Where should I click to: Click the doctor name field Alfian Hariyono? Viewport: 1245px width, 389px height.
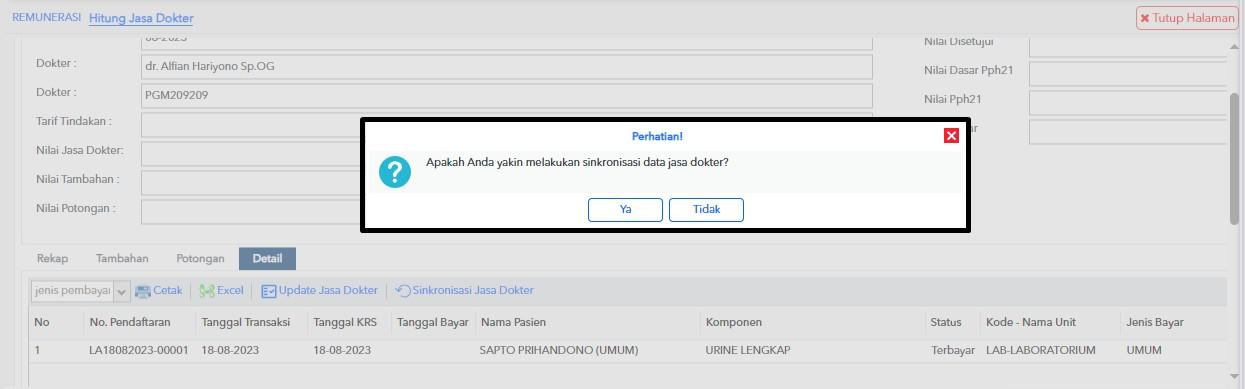tap(507, 67)
